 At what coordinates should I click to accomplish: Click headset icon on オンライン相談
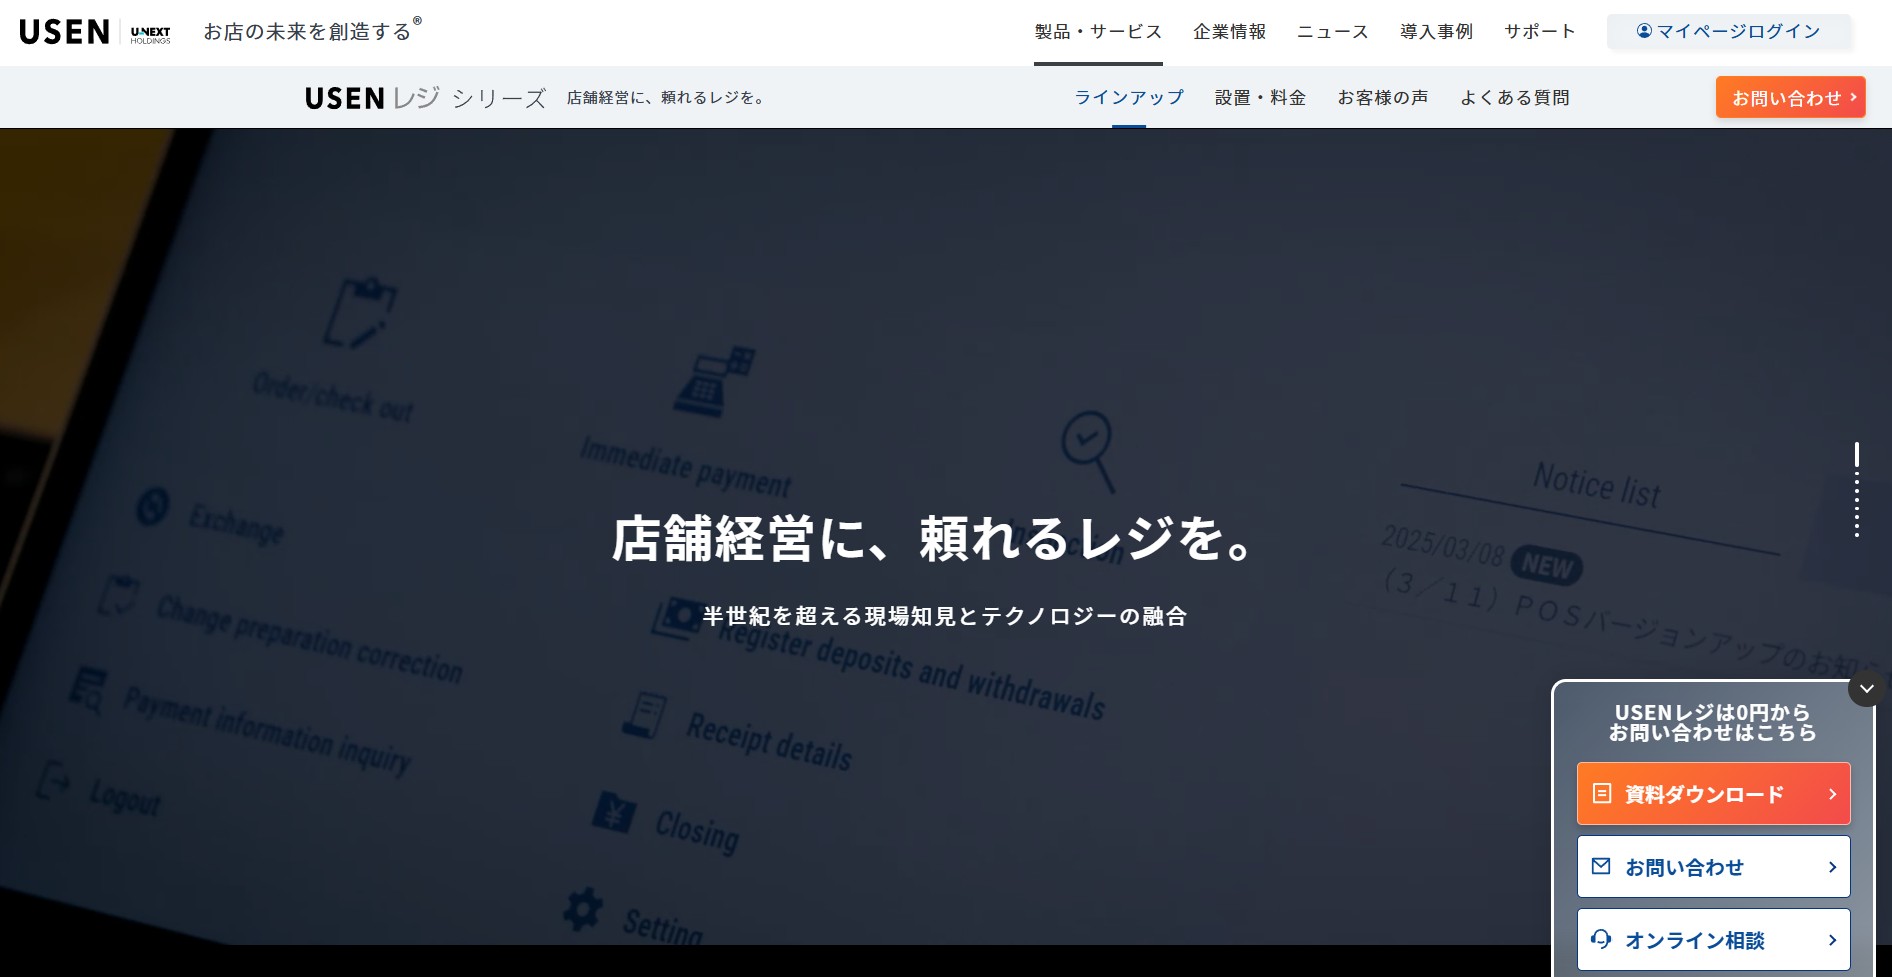[1601, 939]
